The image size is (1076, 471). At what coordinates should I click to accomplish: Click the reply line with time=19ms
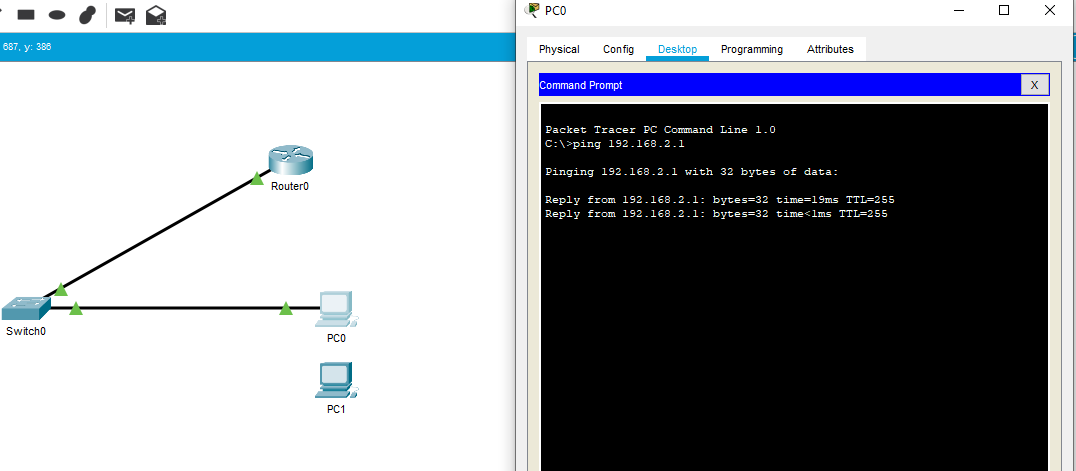(720, 200)
